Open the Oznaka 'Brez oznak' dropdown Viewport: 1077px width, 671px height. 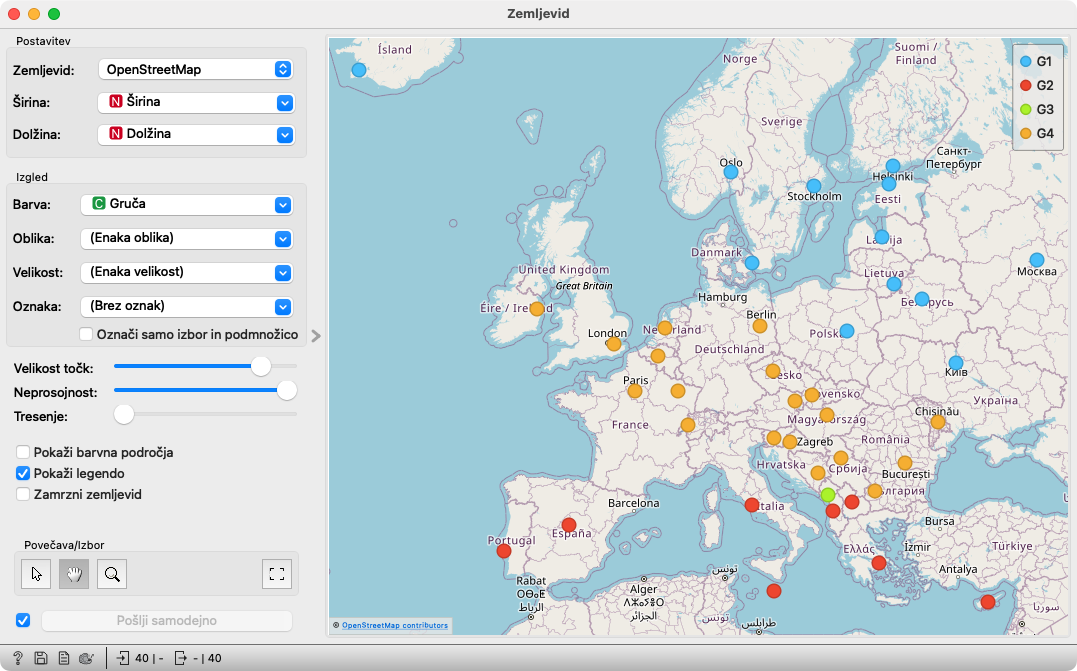(186, 306)
